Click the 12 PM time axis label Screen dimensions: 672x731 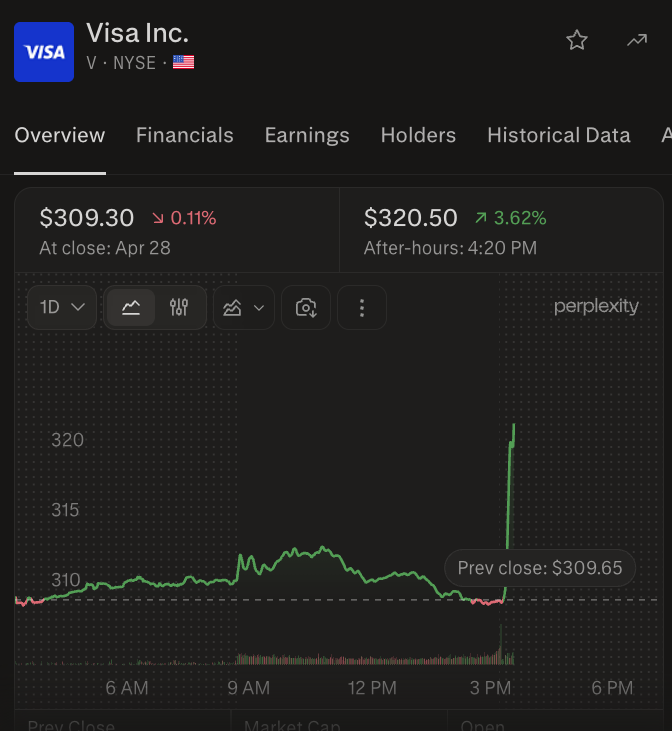(372, 688)
